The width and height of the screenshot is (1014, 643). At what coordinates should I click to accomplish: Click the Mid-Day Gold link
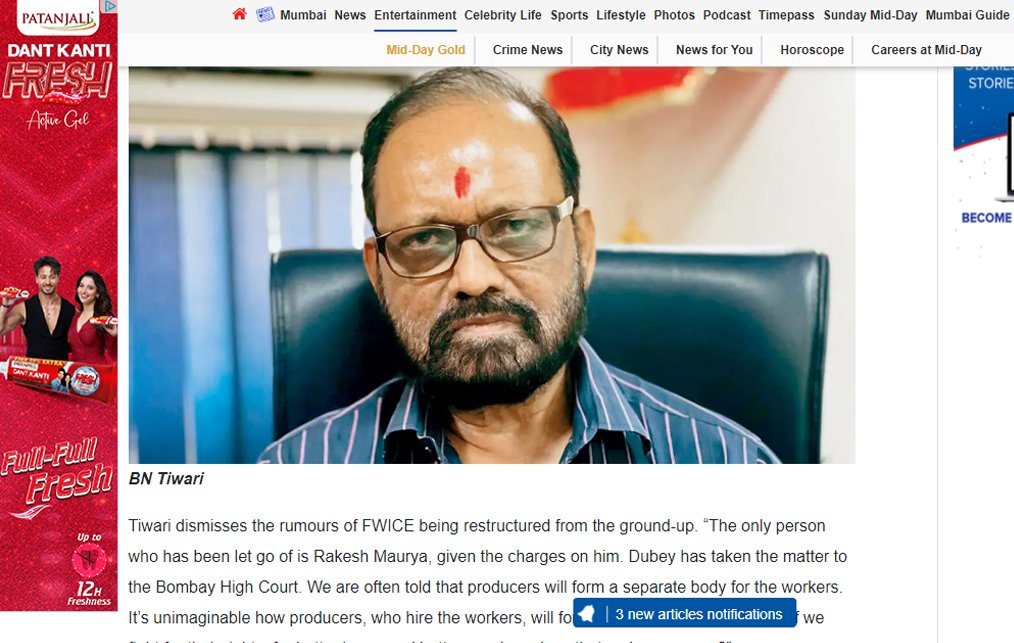coord(426,50)
